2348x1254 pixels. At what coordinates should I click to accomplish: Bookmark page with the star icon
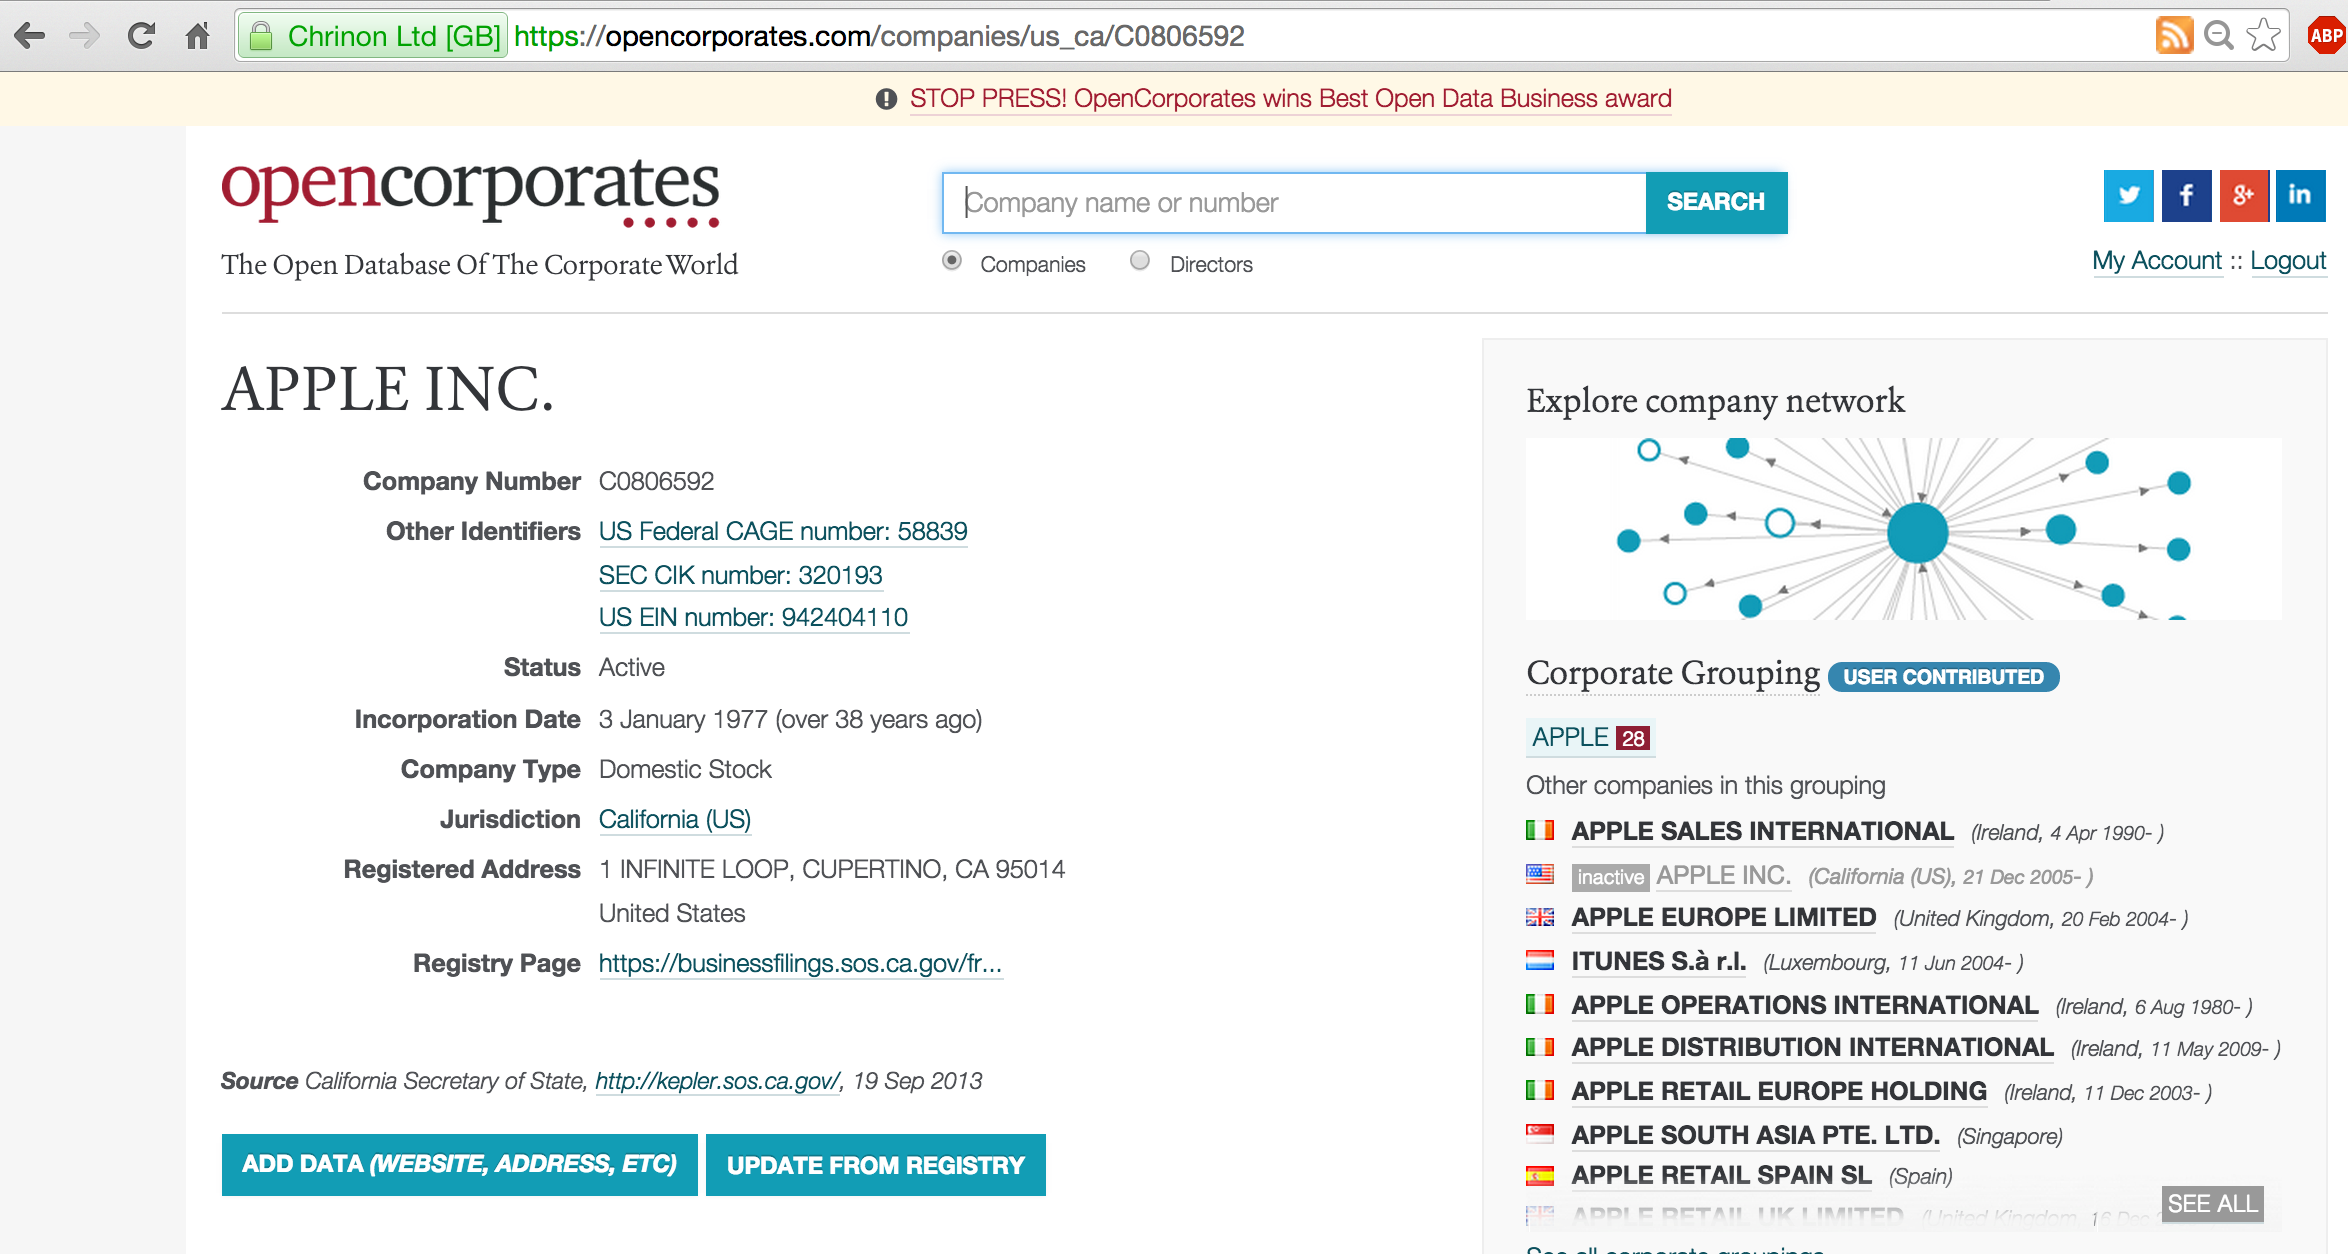click(2263, 36)
